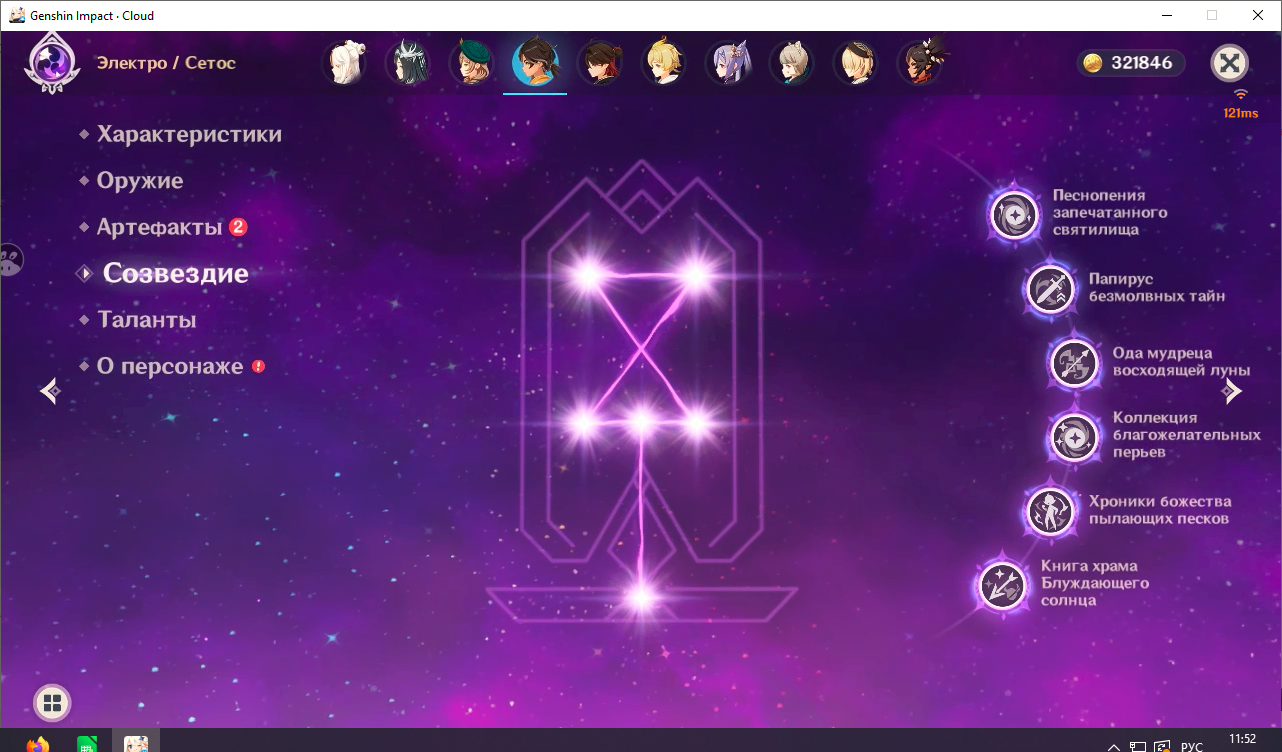Screen dimensions: 1282x752
Task: Switch the РУС keyboard language indicator
Action: click(x=1191, y=746)
